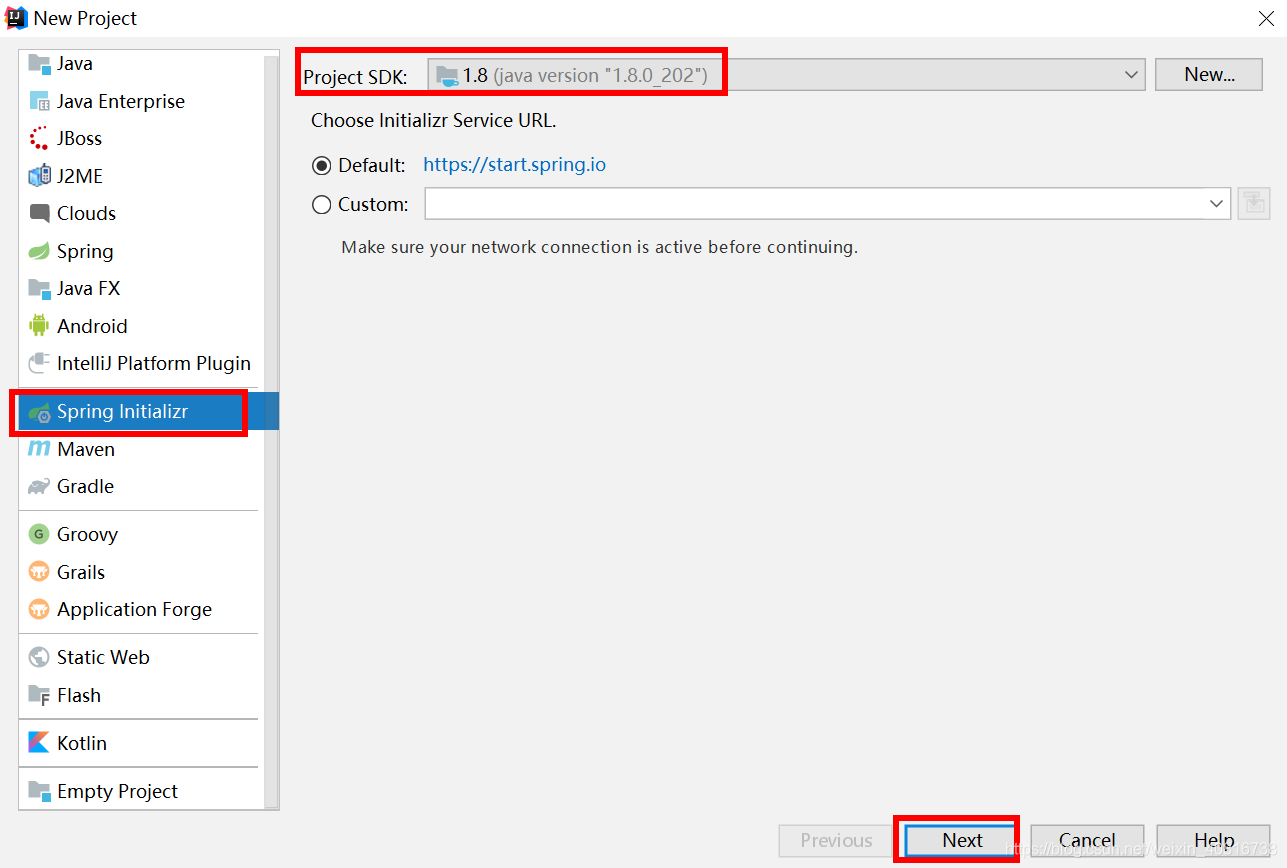Select Application Forge label

point(134,610)
